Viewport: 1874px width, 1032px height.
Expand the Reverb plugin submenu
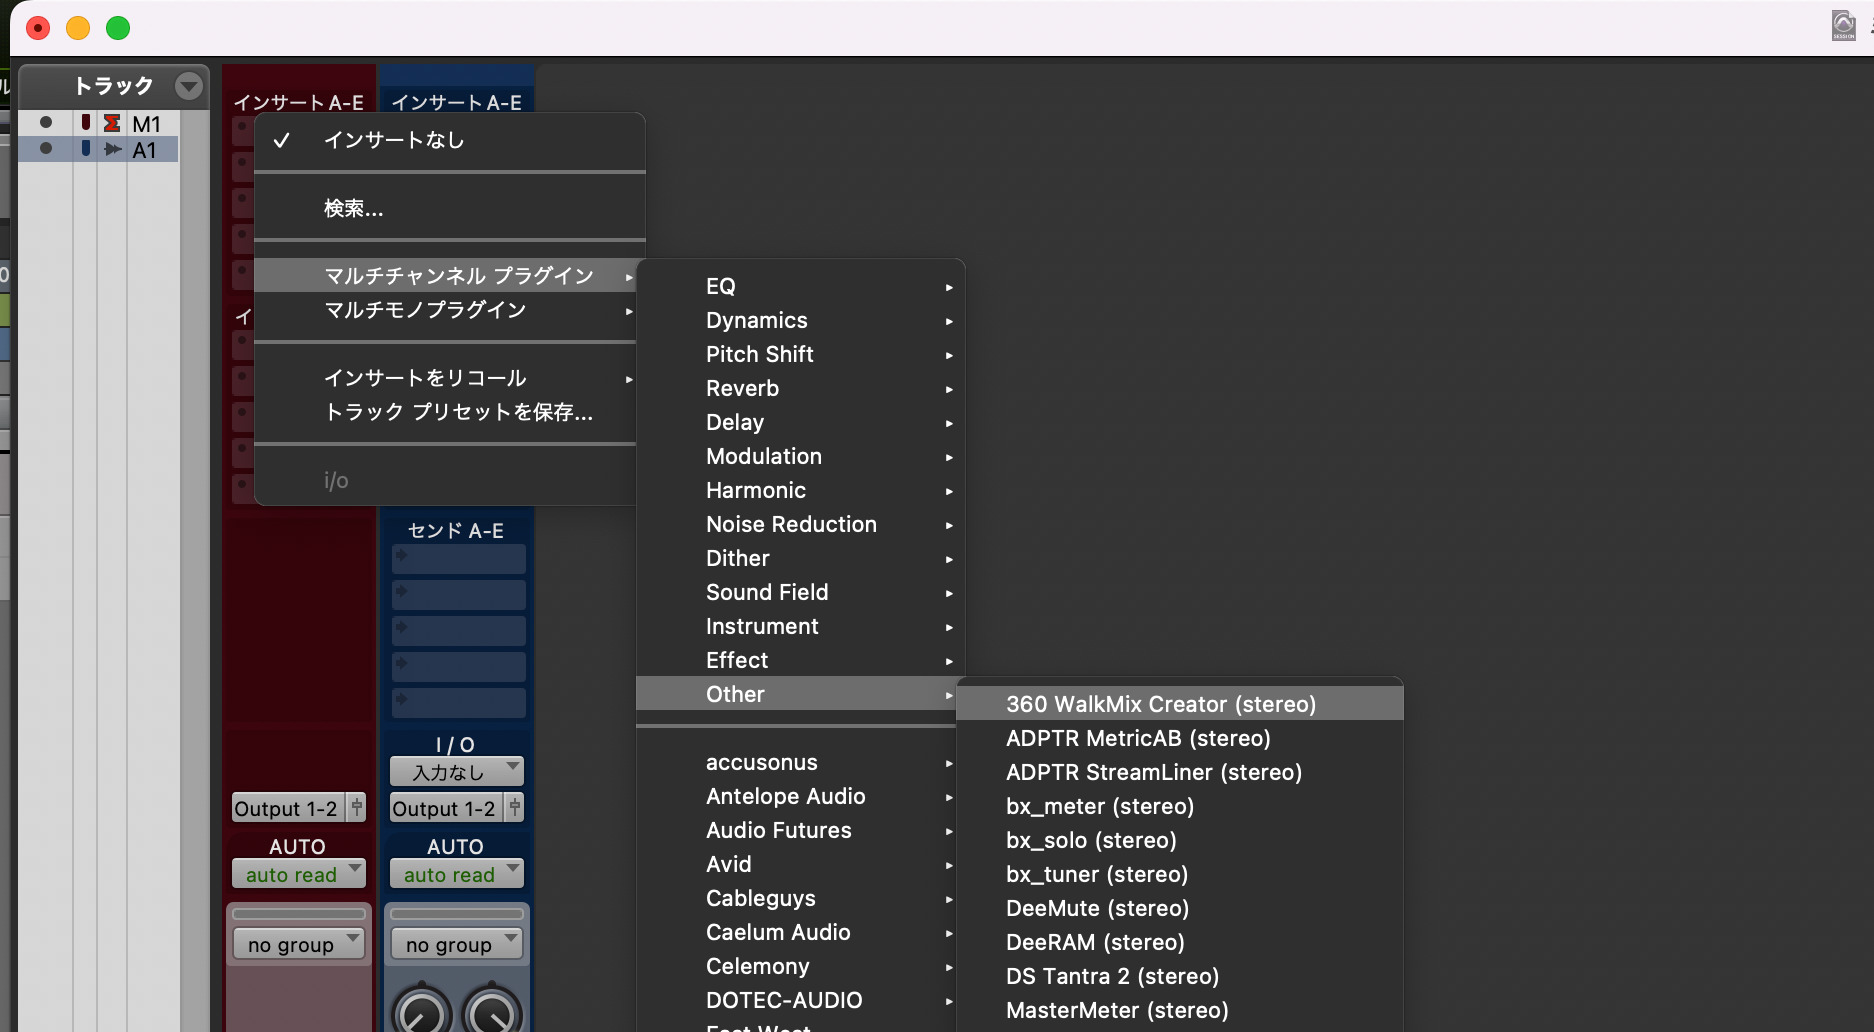[x=742, y=388]
